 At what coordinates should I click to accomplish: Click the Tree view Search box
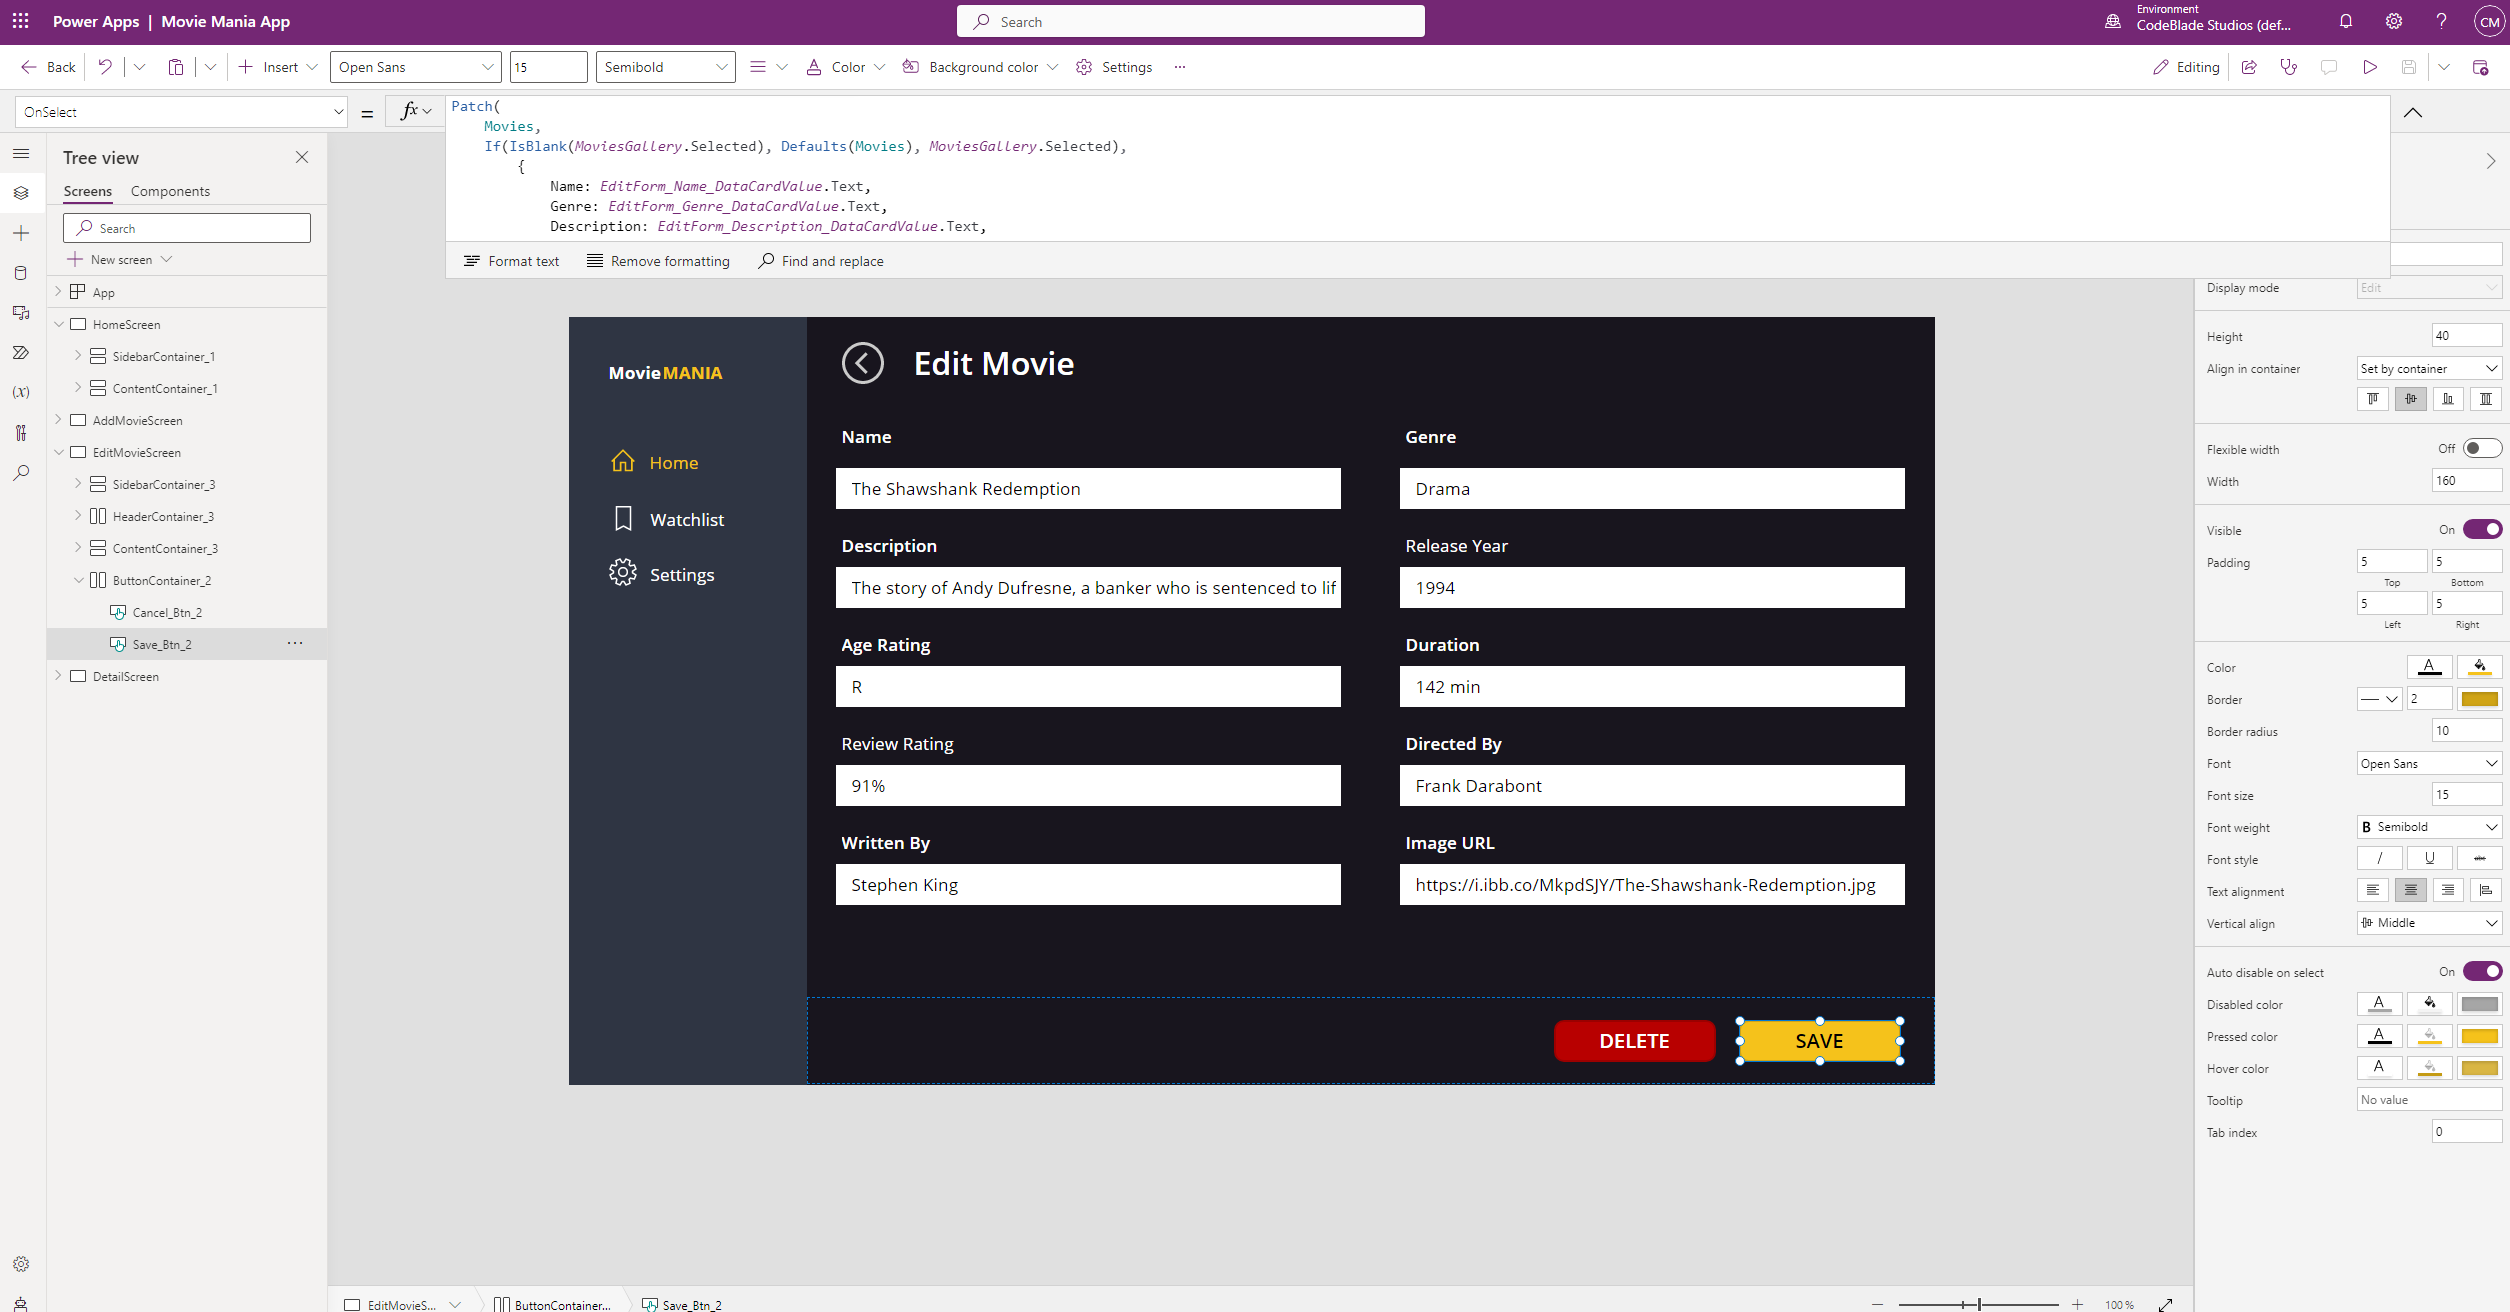[187, 228]
